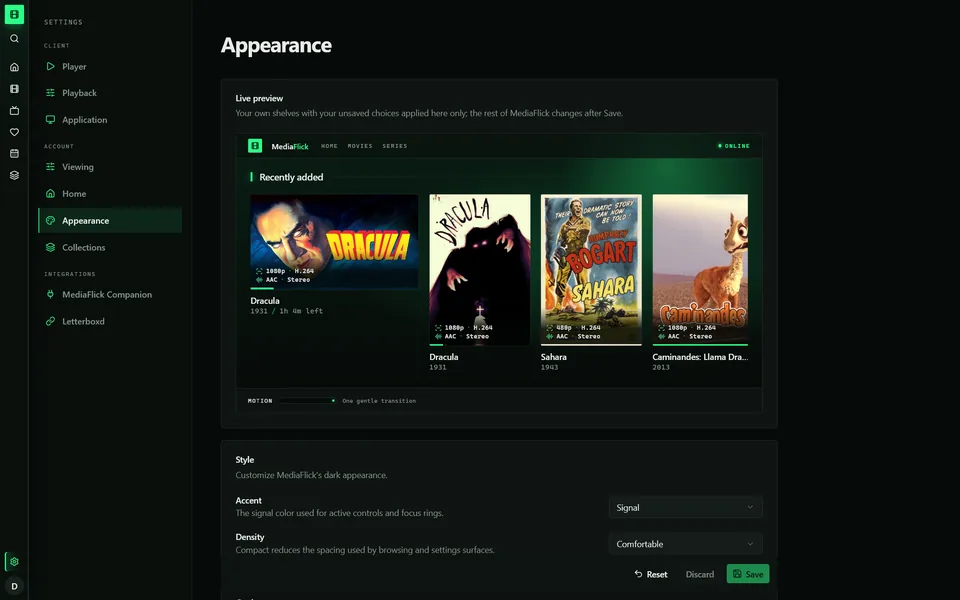Click the "Accent" setting label
This screenshot has width=960, height=600.
point(249,500)
